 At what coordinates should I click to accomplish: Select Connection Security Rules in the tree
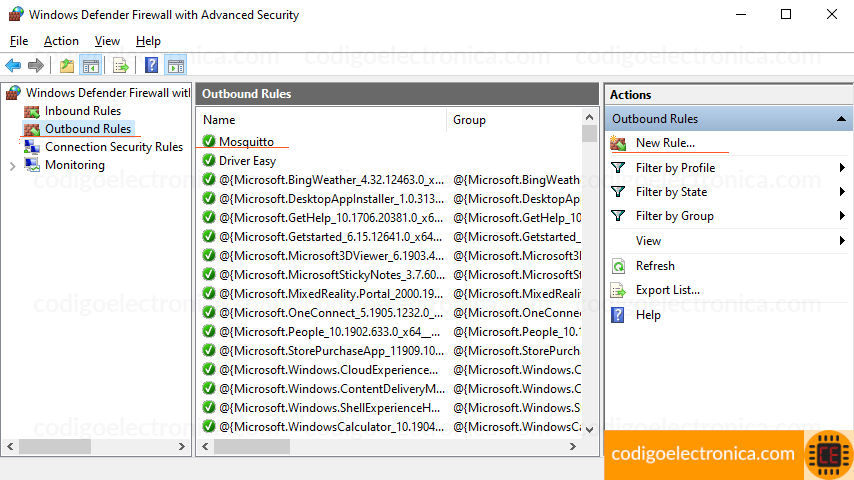pyautogui.click(x=114, y=147)
